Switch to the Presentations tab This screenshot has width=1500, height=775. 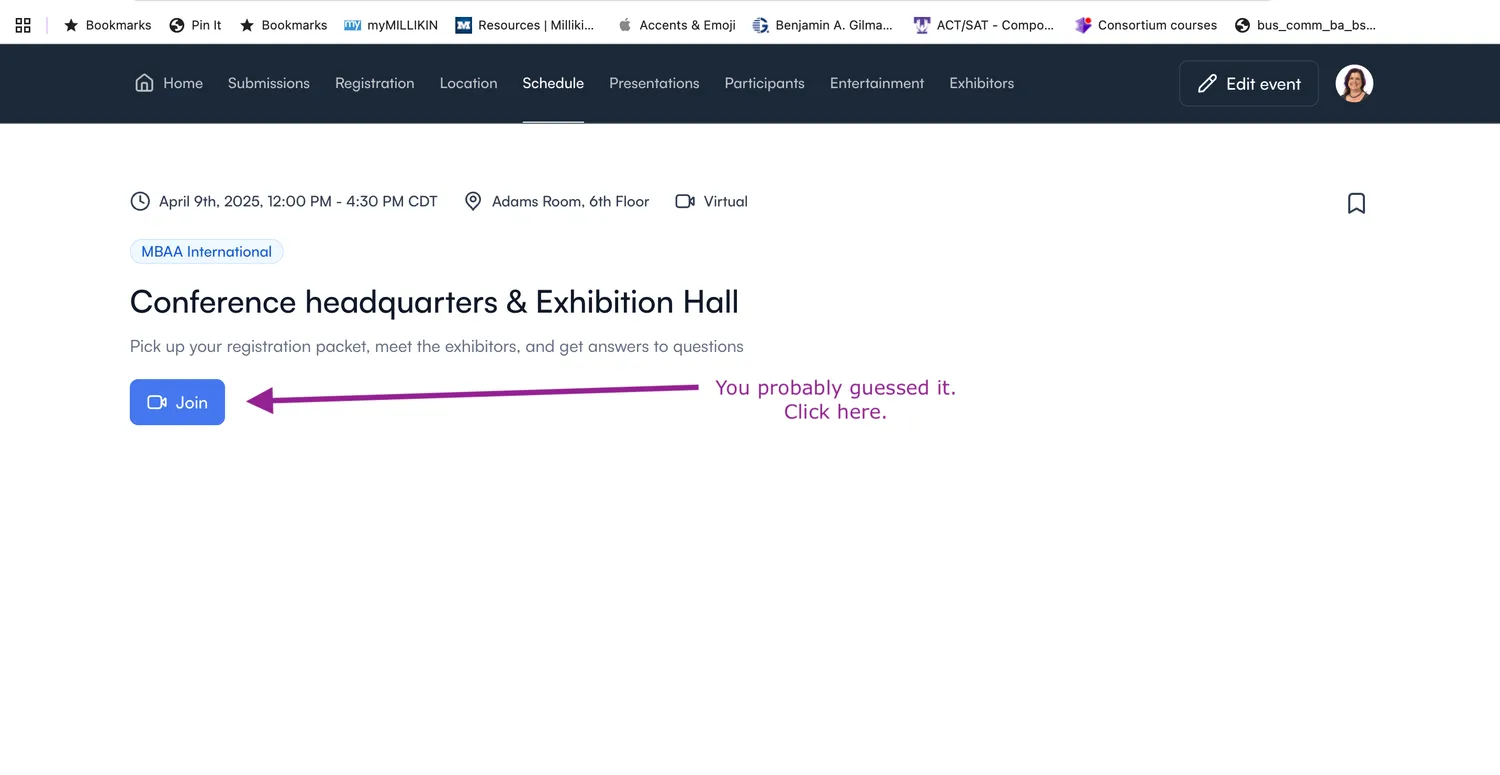point(654,83)
